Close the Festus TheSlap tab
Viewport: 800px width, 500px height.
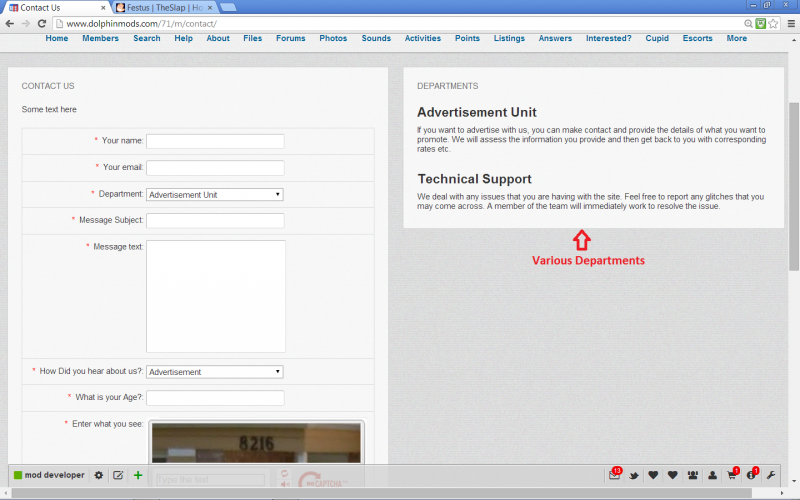pos(210,8)
